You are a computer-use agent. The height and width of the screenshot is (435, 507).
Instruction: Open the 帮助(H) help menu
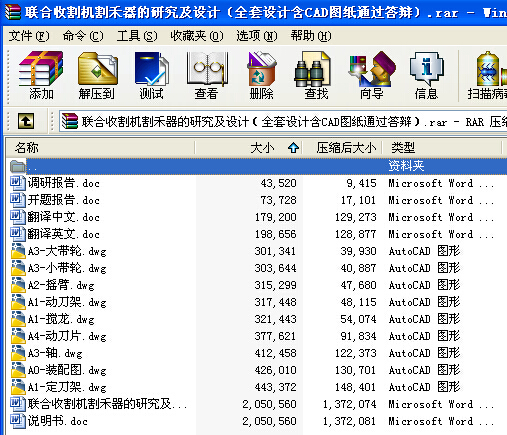(x=311, y=36)
